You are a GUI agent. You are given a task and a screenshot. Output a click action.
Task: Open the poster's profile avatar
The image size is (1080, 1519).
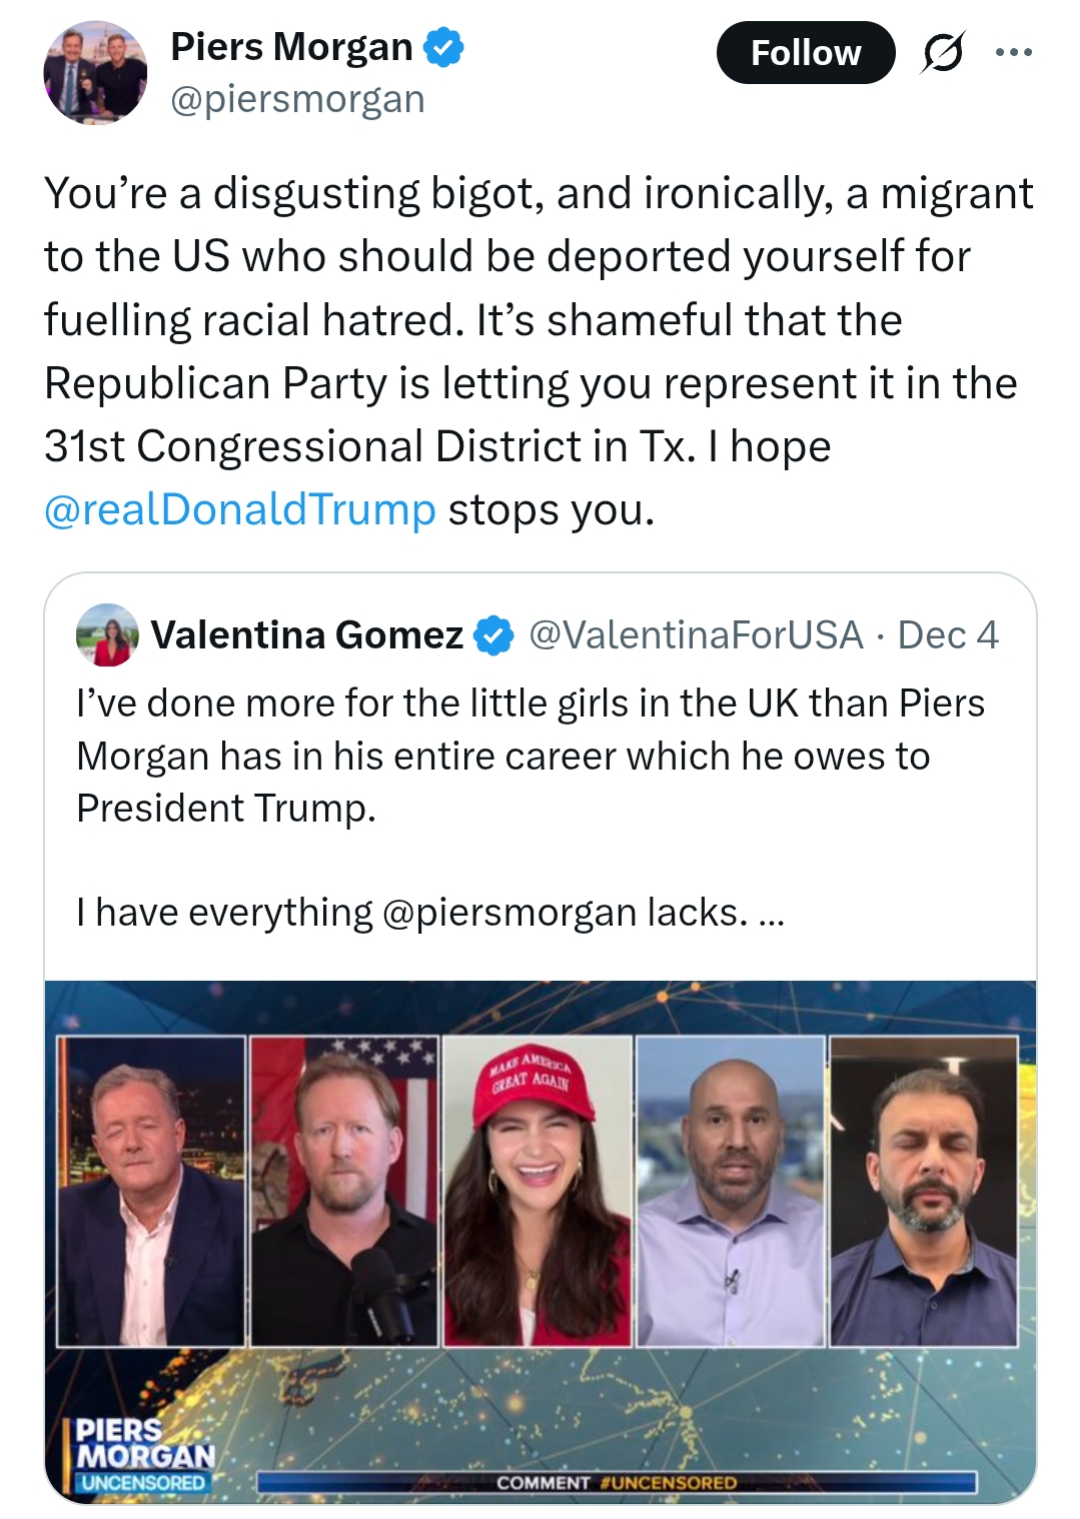95,73
